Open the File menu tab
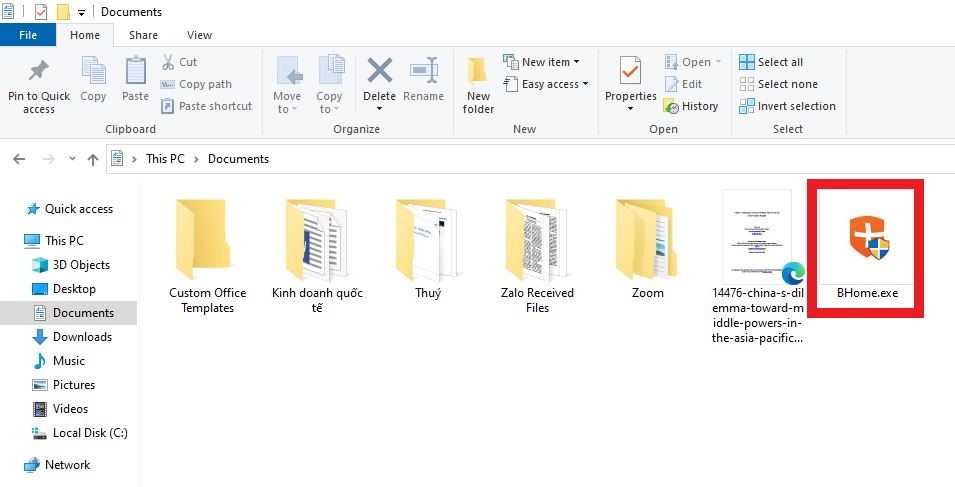This screenshot has width=955, height=487. tap(28, 35)
